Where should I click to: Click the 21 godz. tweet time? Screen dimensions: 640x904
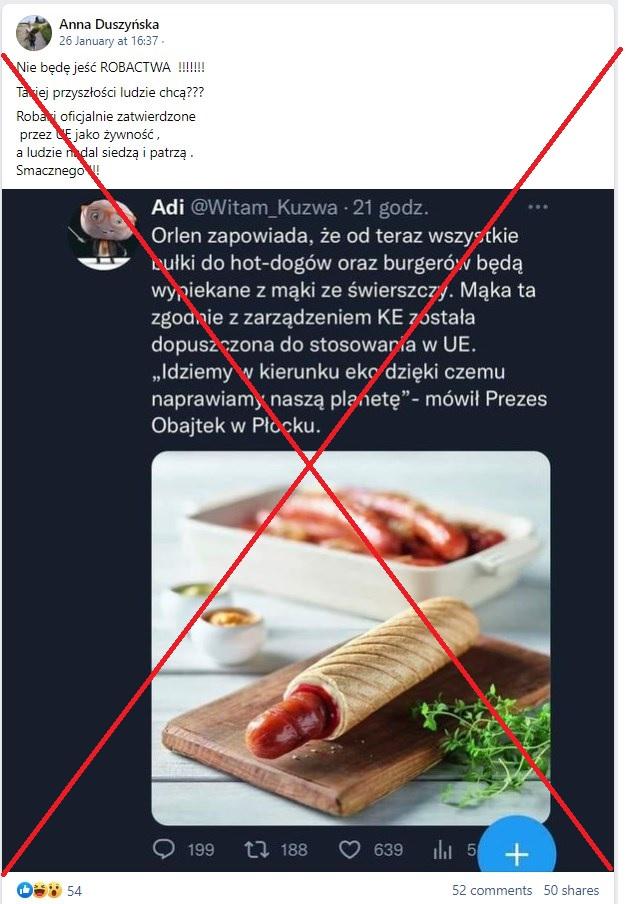390,207
